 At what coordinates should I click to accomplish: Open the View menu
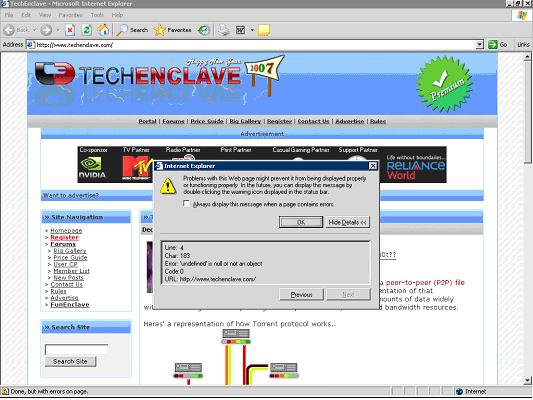coord(45,15)
